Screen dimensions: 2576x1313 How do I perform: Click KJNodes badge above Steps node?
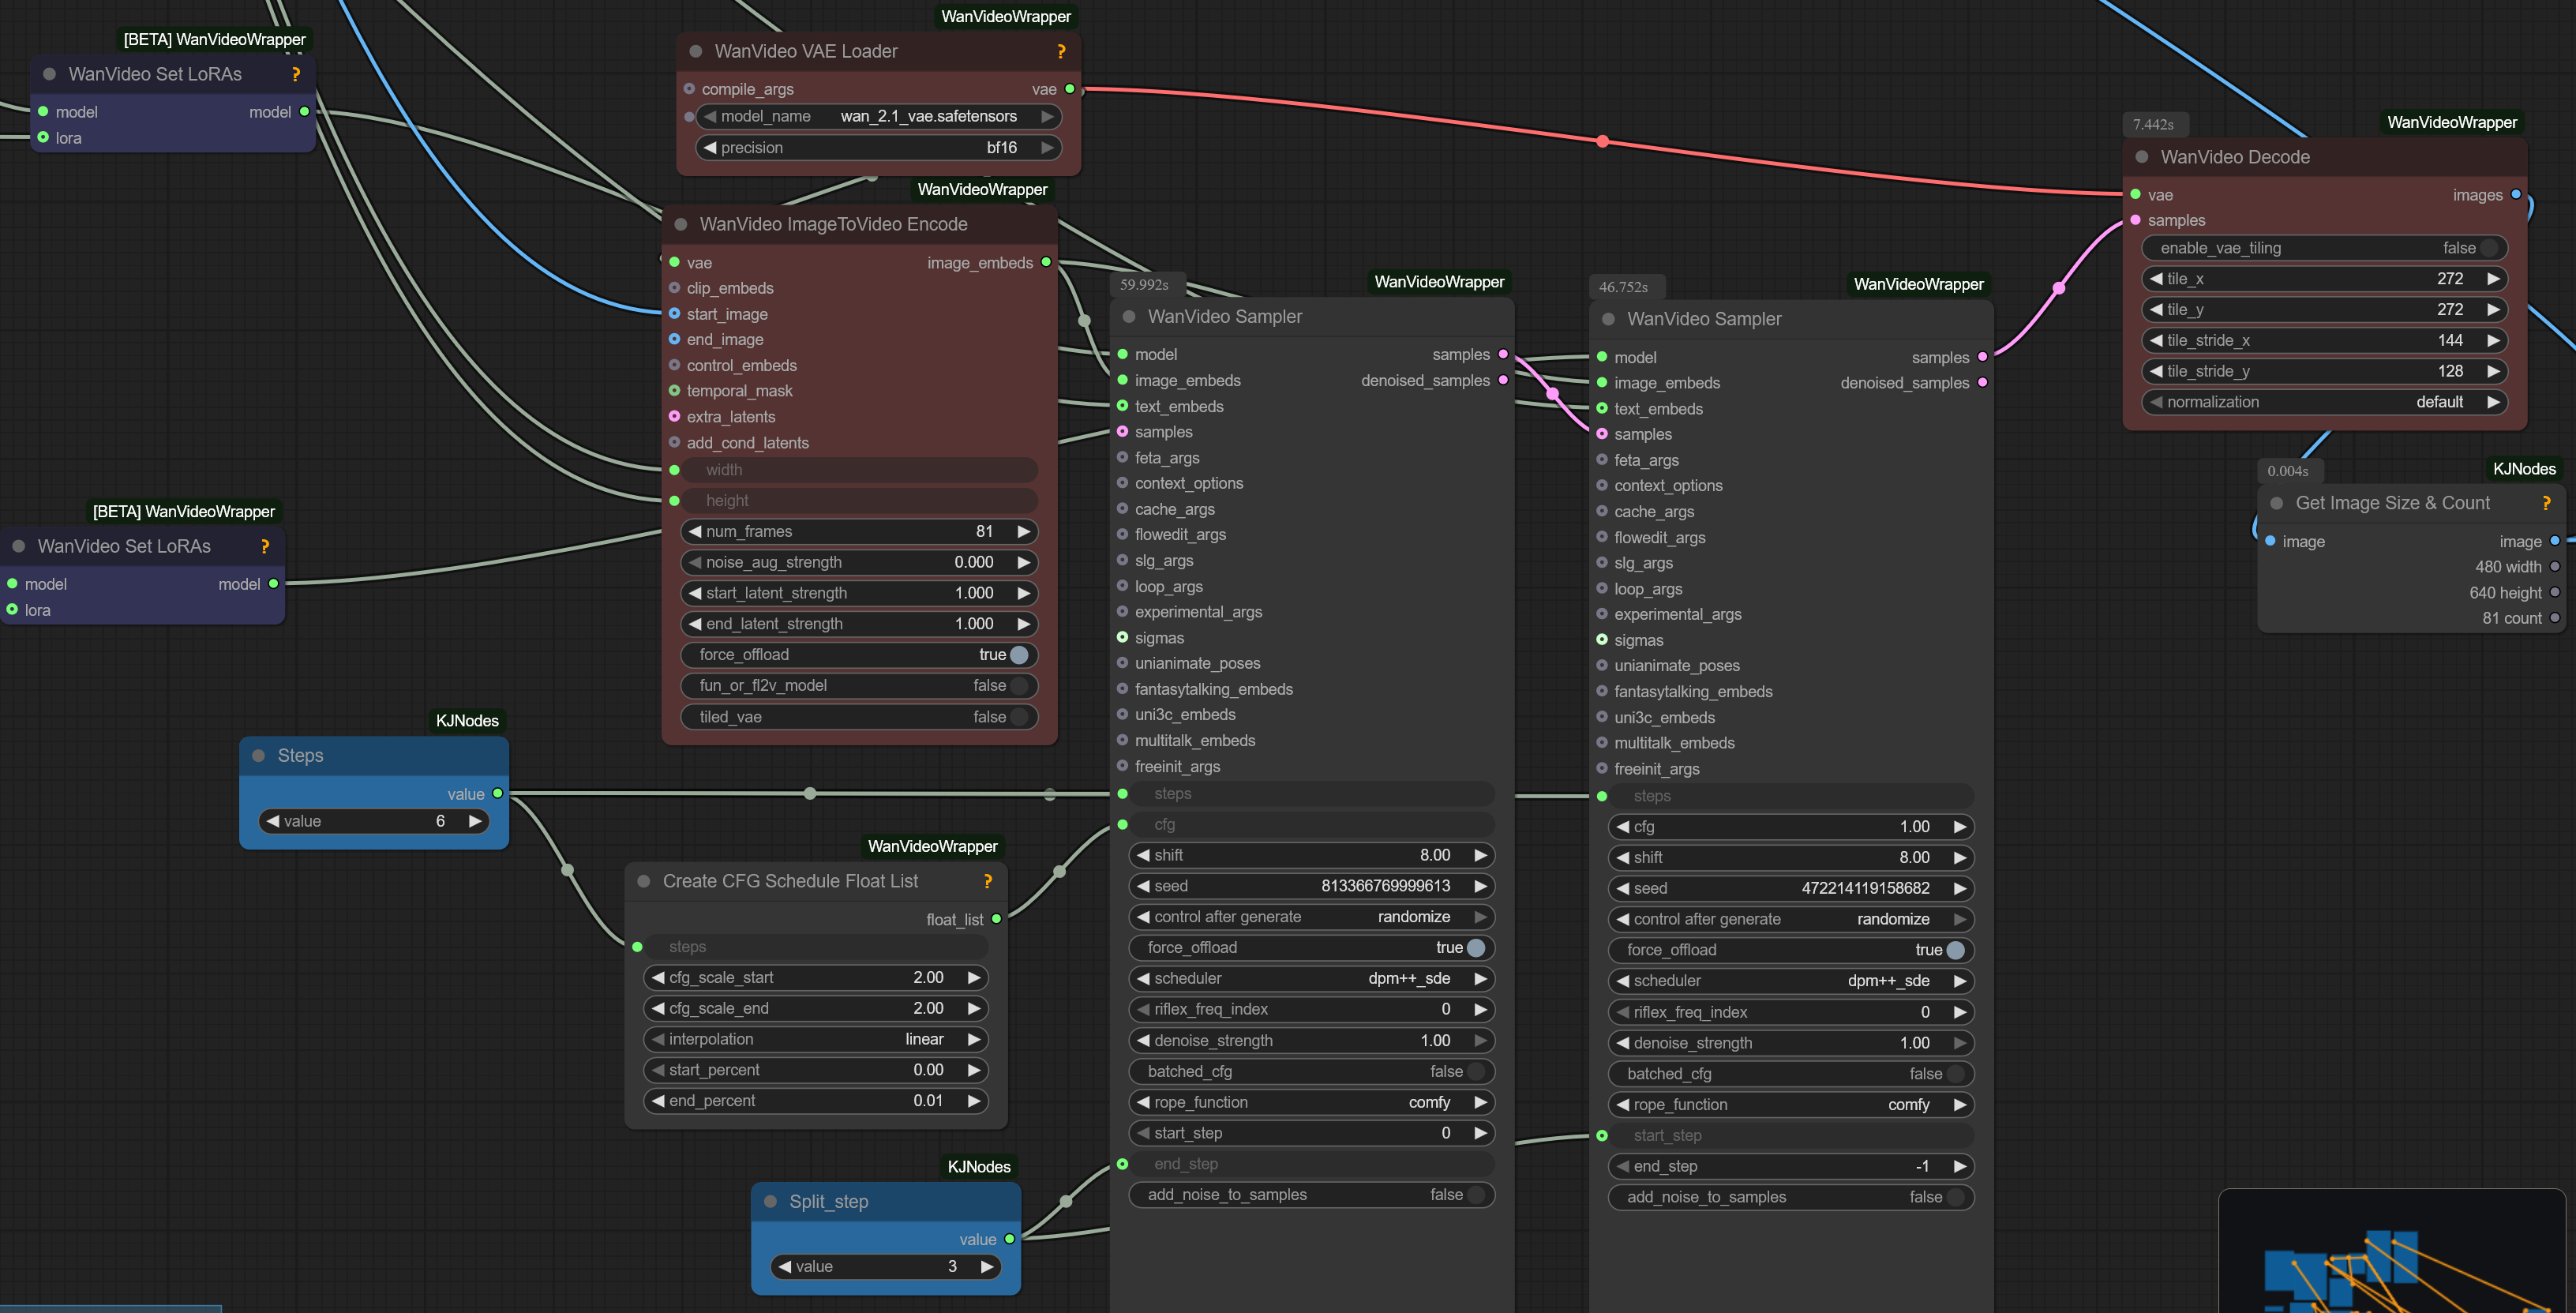pyautogui.click(x=467, y=720)
